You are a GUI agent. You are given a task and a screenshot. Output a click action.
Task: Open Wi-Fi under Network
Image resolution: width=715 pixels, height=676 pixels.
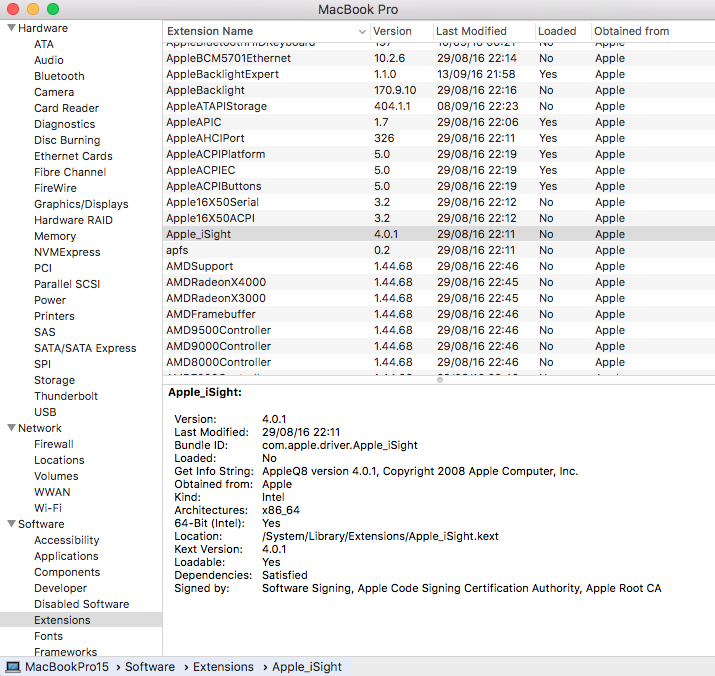(48, 508)
